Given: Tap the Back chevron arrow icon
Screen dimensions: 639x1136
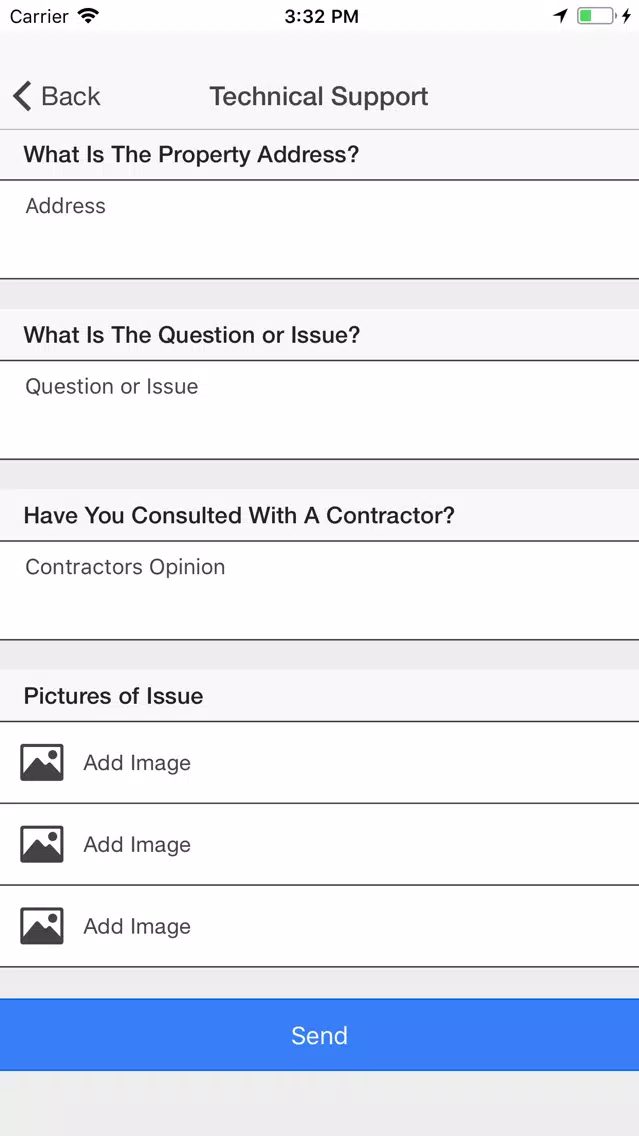Looking at the screenshot, I should (22, 96).
